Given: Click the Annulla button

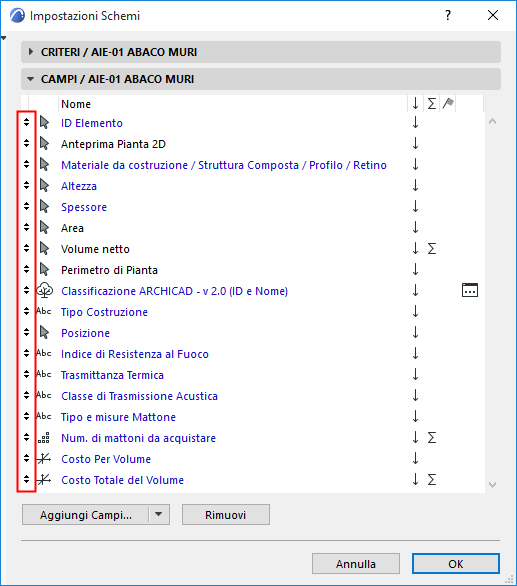Looking at the screenshot, I should tap(356, 564).
